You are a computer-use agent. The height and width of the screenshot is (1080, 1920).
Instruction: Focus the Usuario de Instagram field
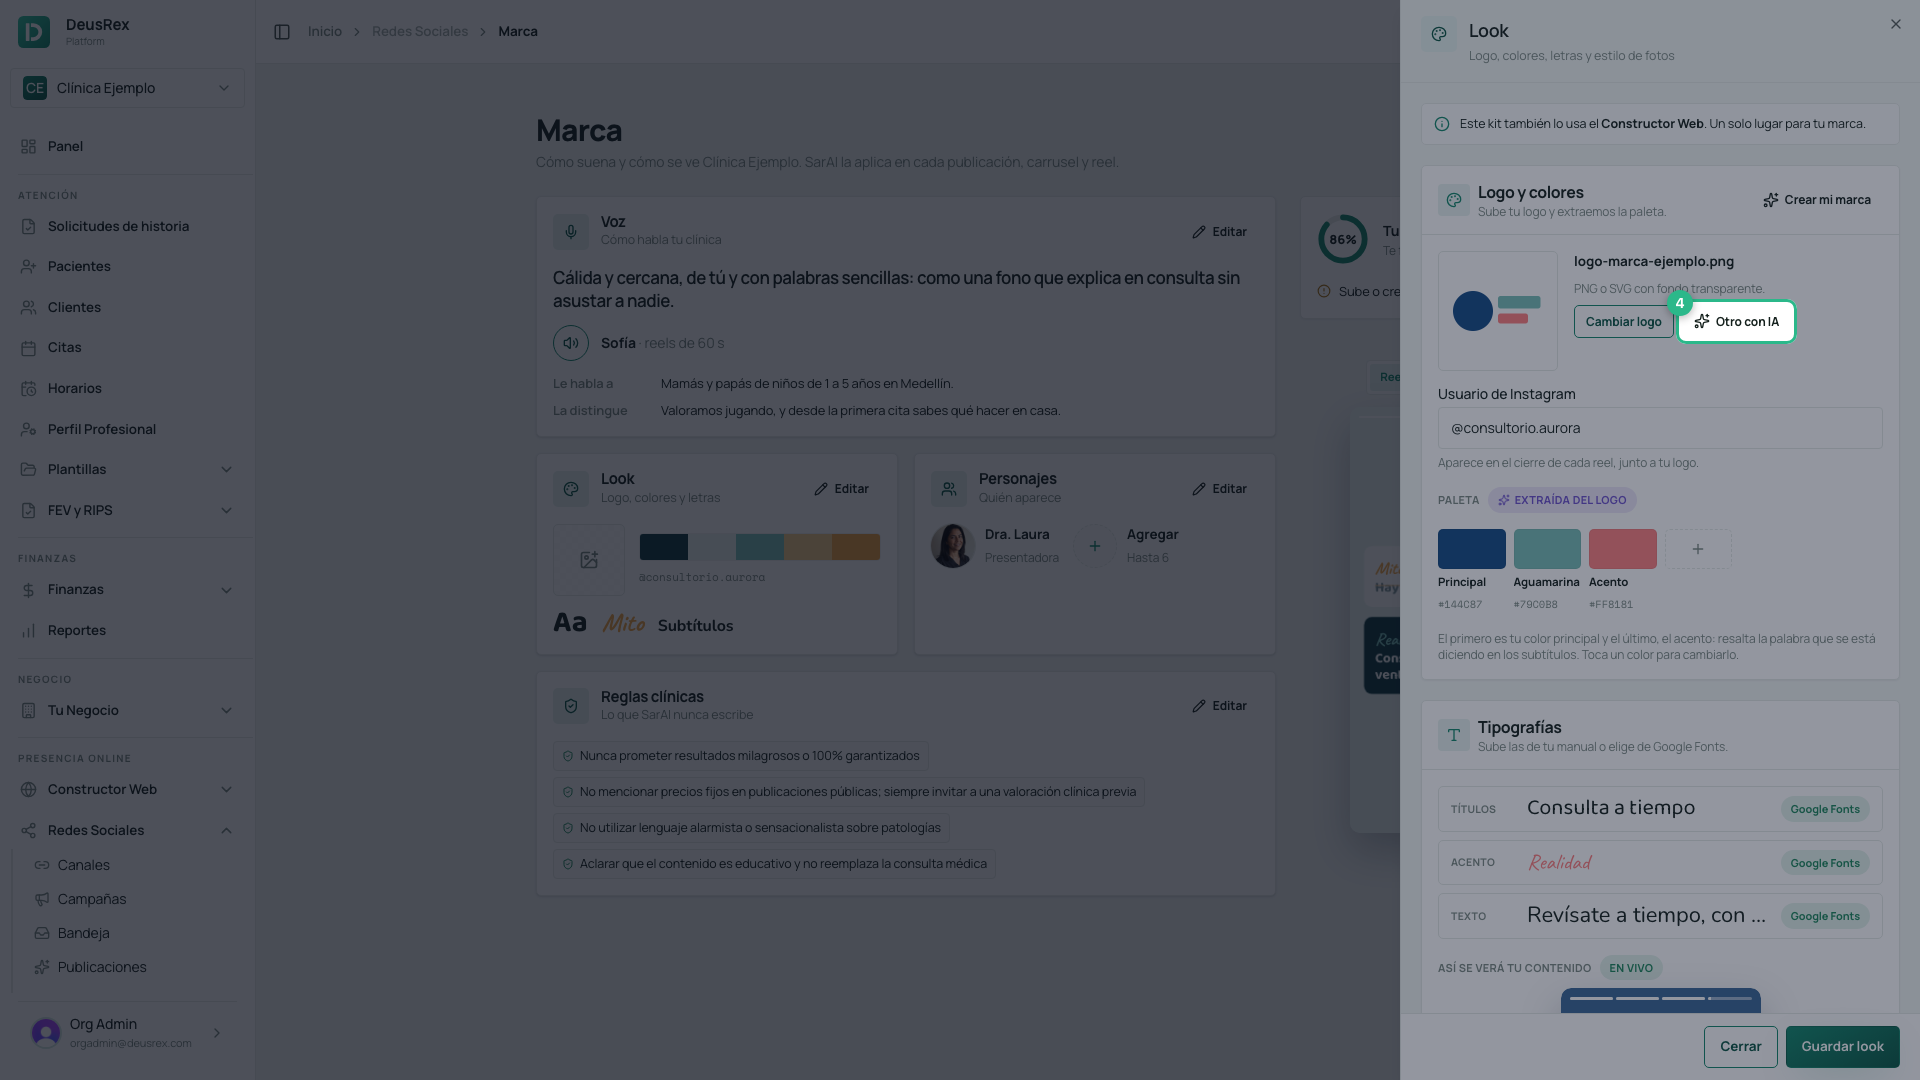click(1660, 428)
